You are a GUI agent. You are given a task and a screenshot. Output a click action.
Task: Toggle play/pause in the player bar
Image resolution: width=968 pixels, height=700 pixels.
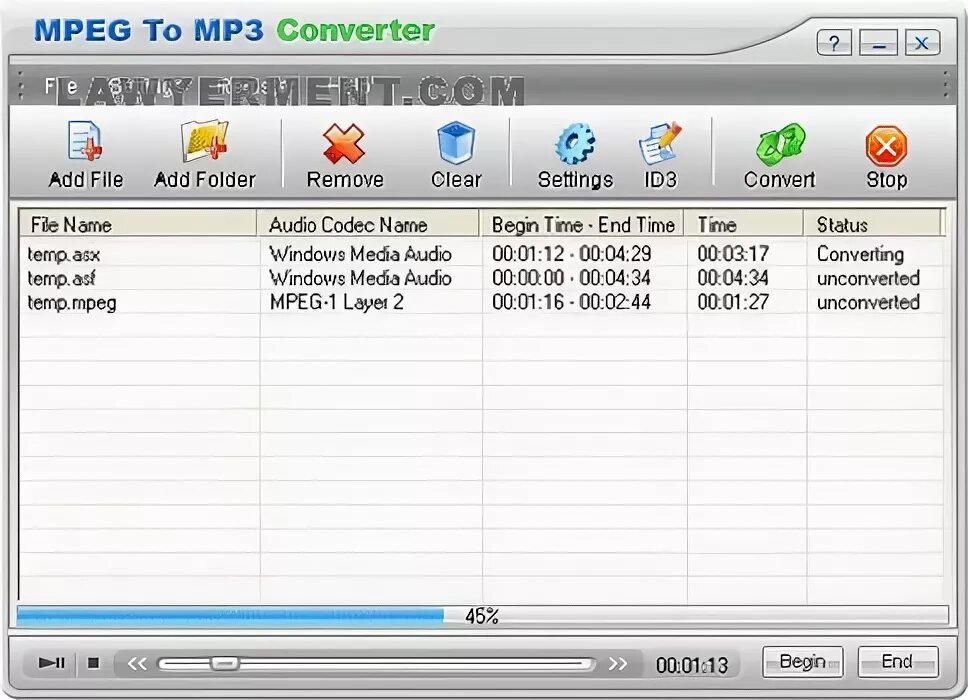point(51,663)
